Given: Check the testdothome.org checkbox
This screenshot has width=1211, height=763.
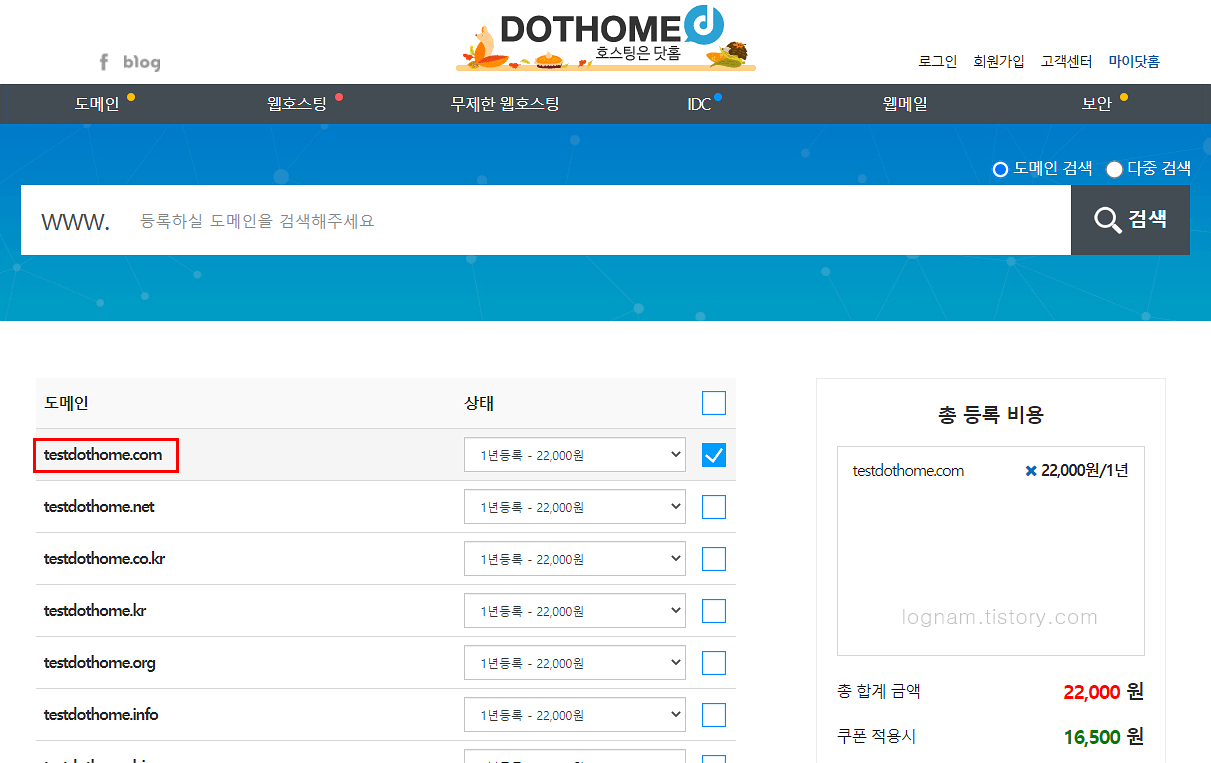Looking at the screenshot, I should point(714,663).
